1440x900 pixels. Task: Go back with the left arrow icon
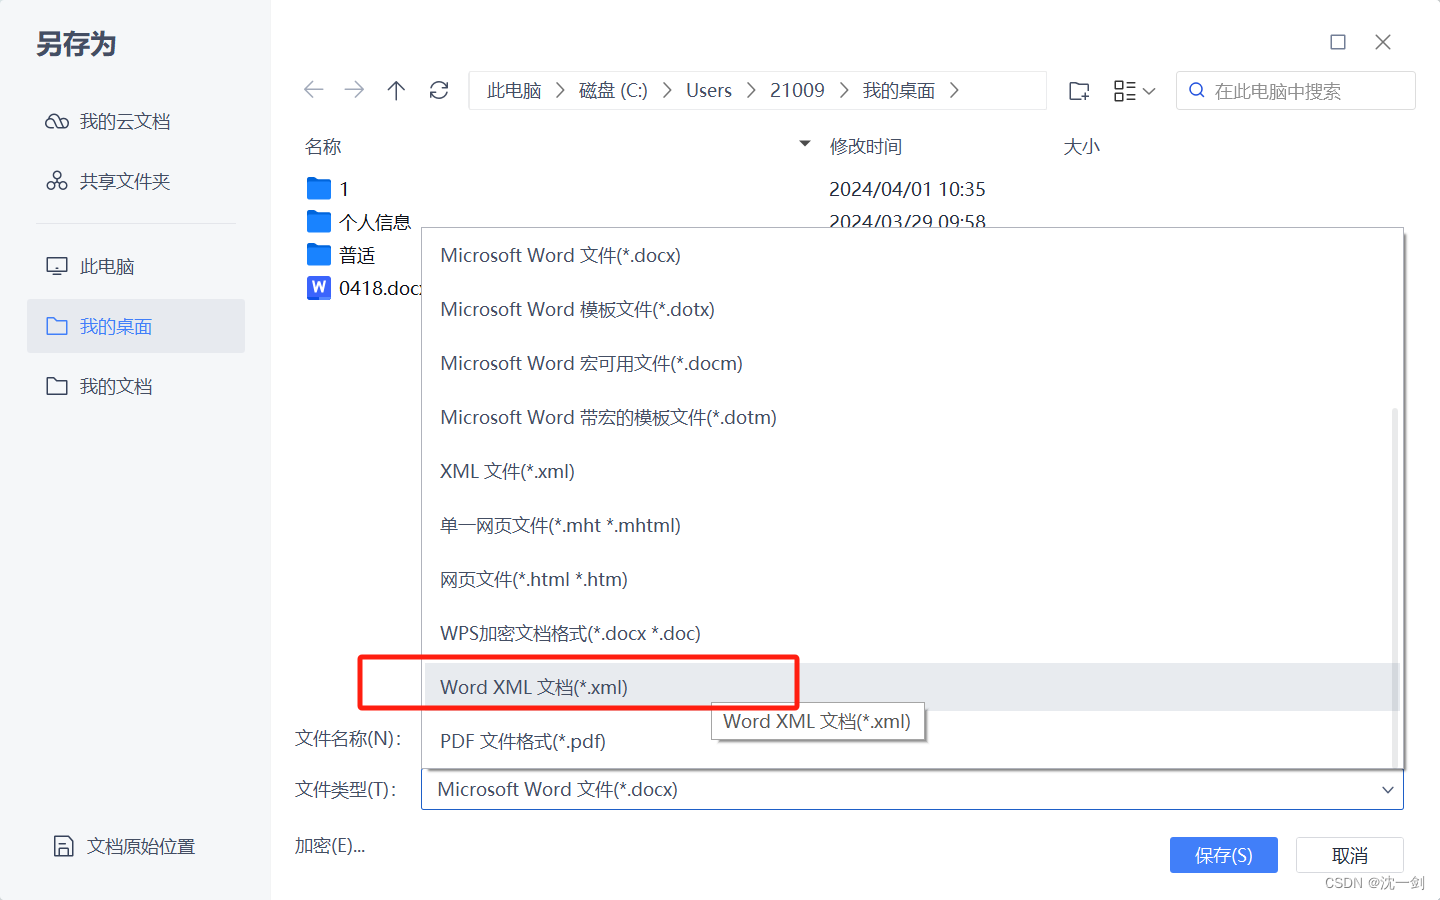(x=314, y=90)
